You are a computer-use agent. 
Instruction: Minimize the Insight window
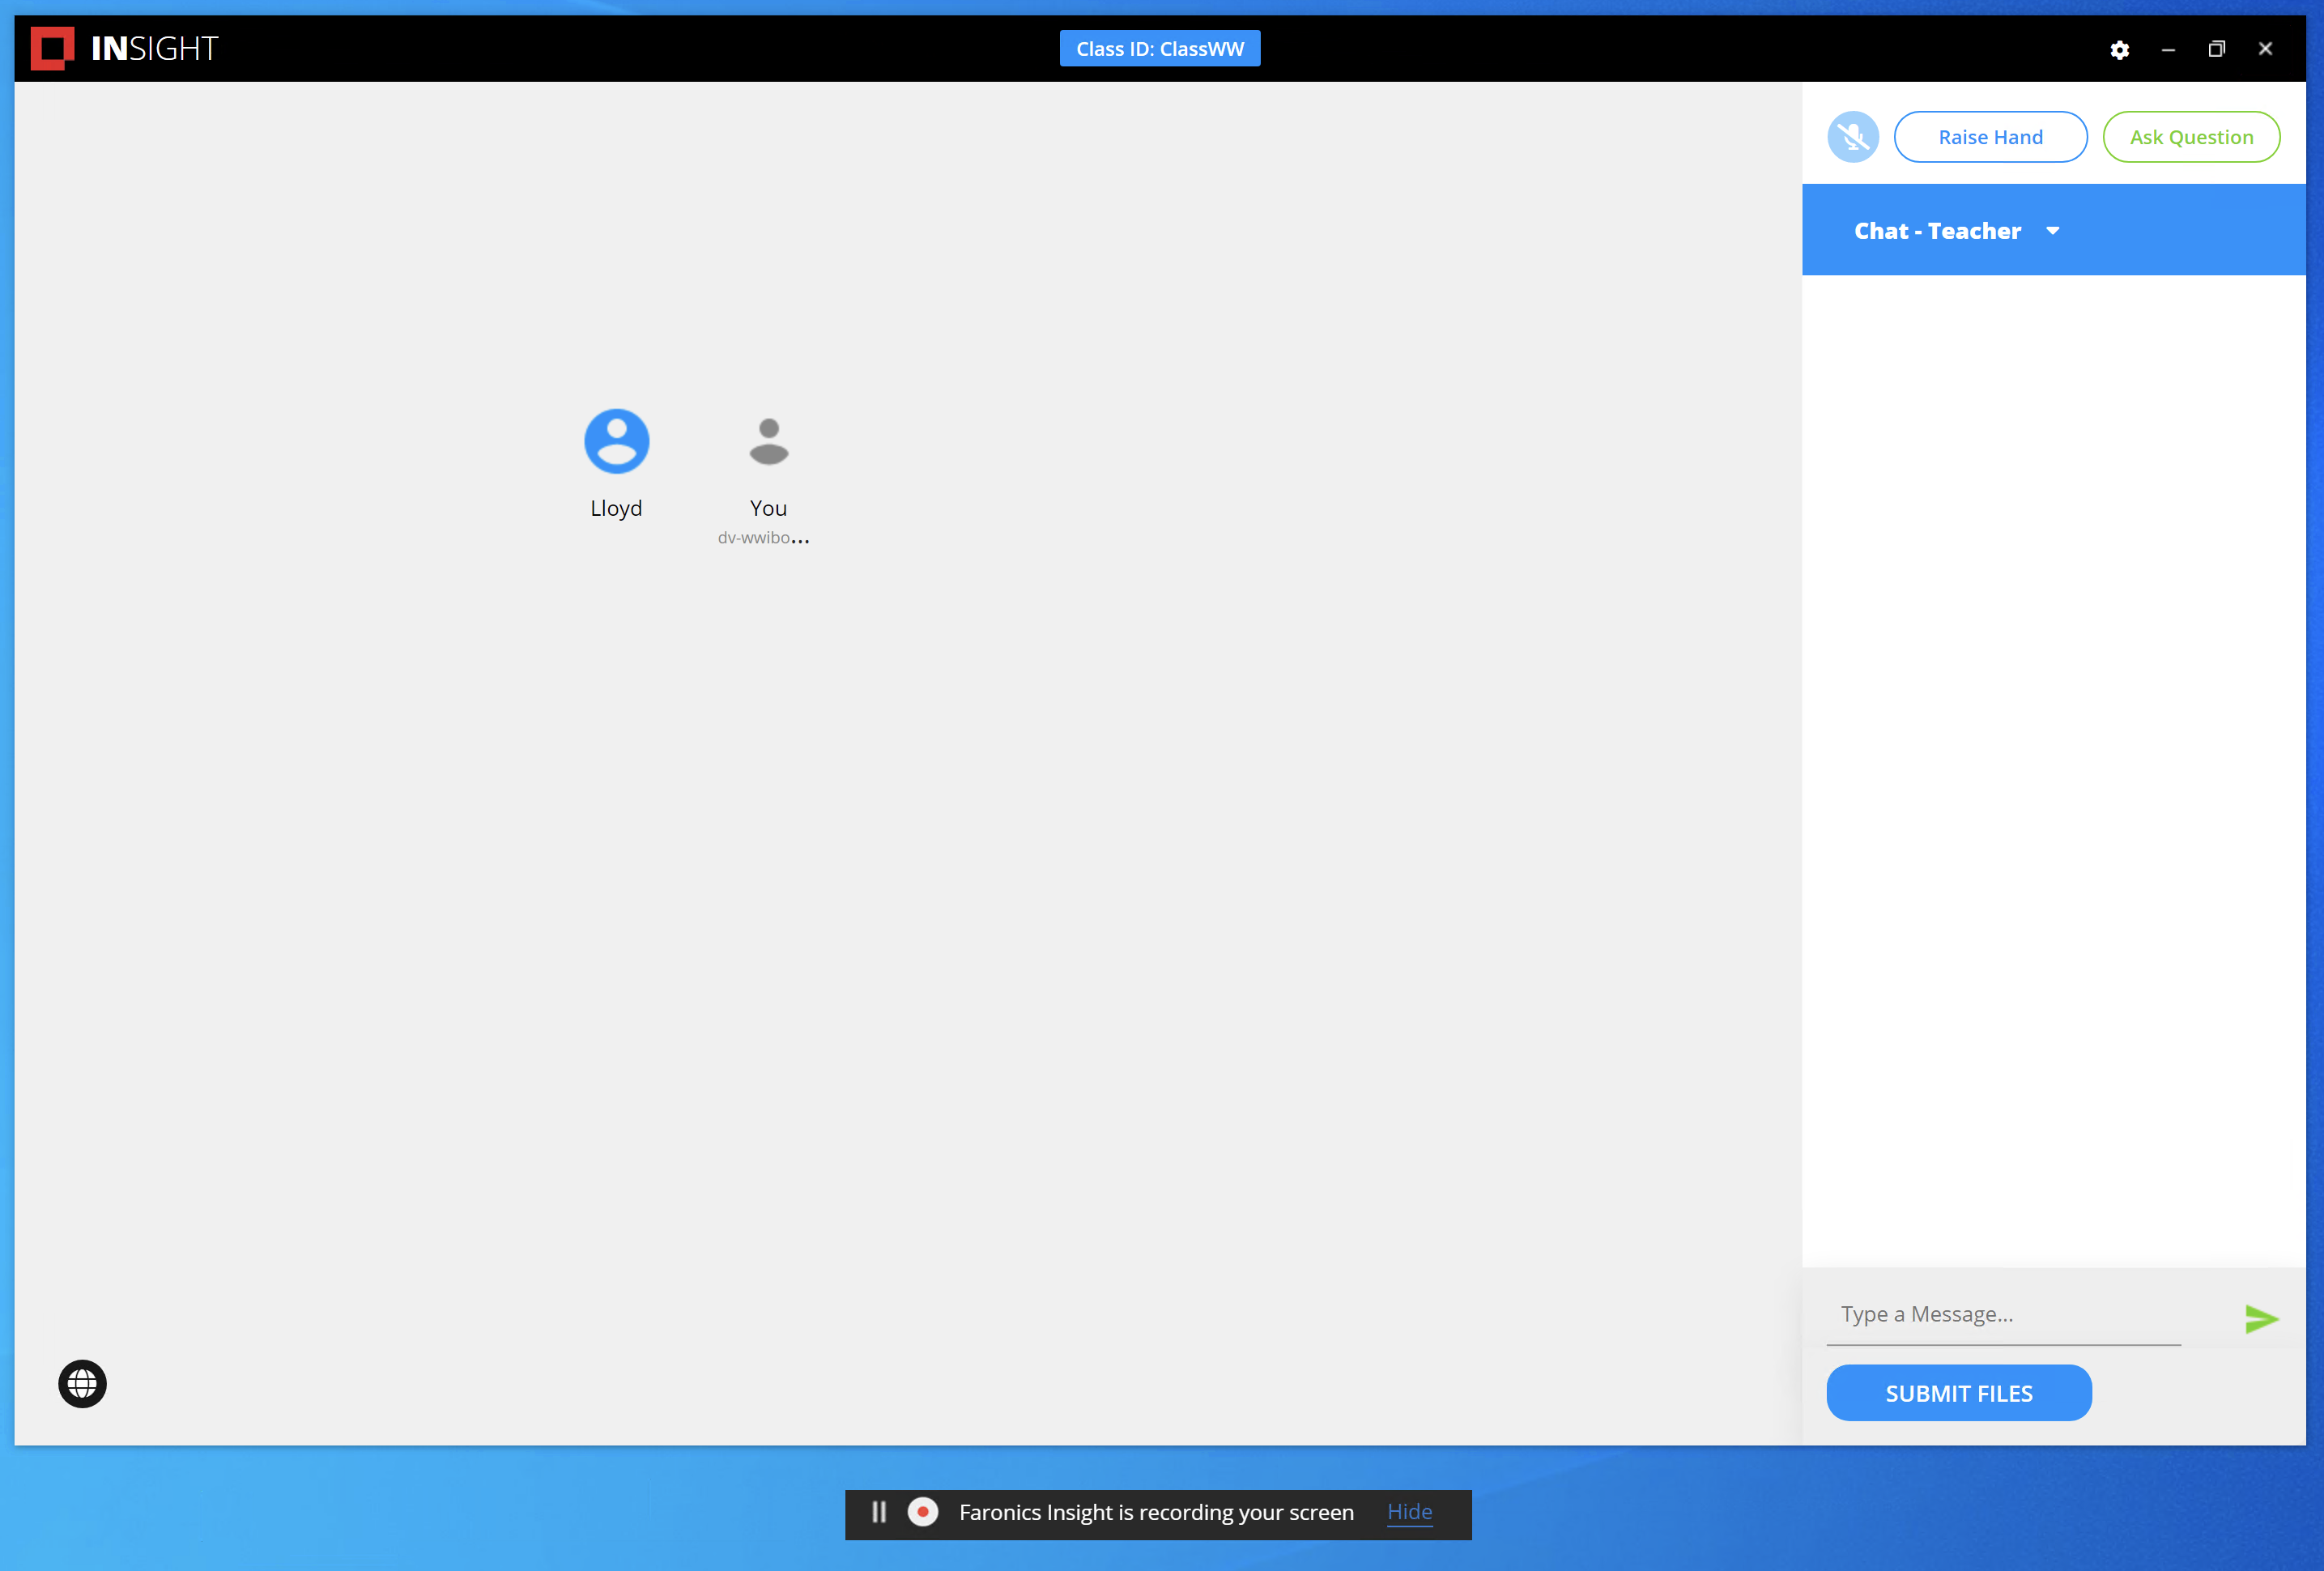point(2167,49)
